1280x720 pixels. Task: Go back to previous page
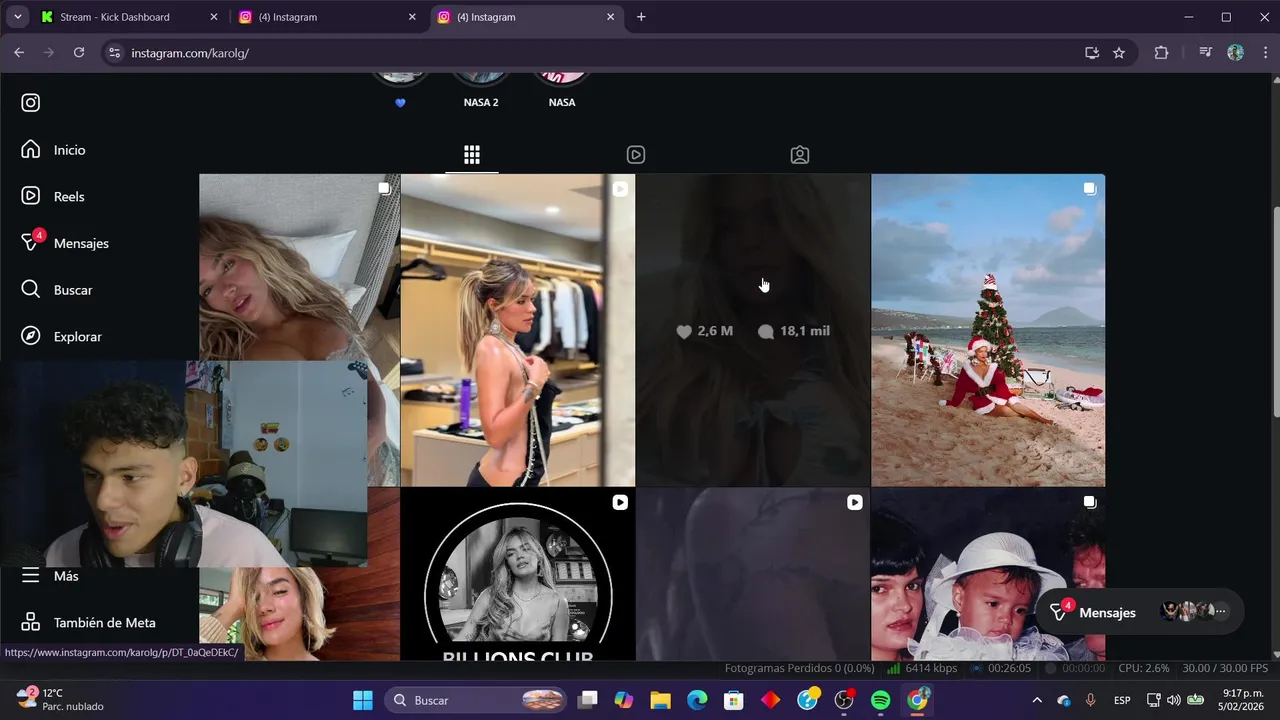(19, 53)
